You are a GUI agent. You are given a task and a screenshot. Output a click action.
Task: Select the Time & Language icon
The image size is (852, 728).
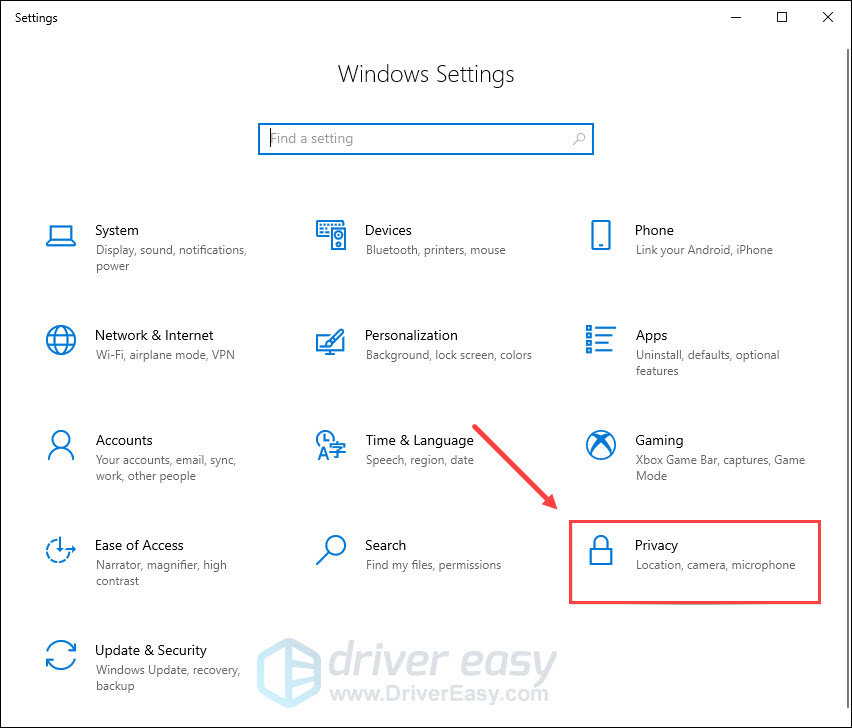click(x=330, y=445)
